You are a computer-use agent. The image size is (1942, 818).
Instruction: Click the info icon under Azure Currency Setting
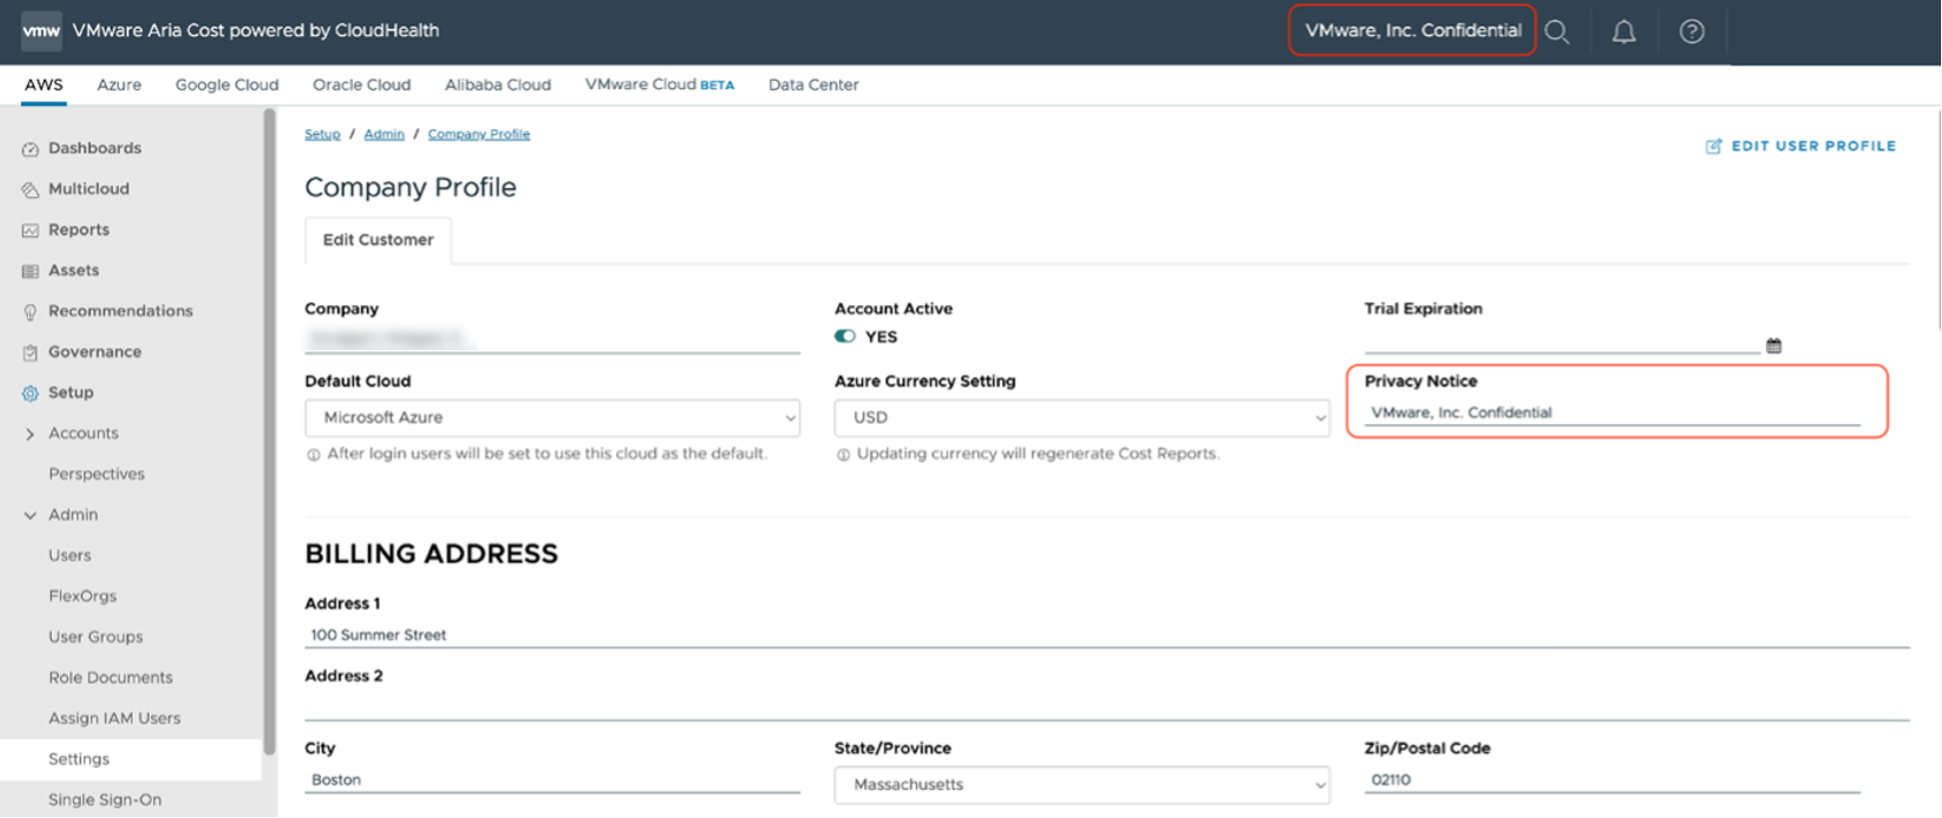point(843,455)
